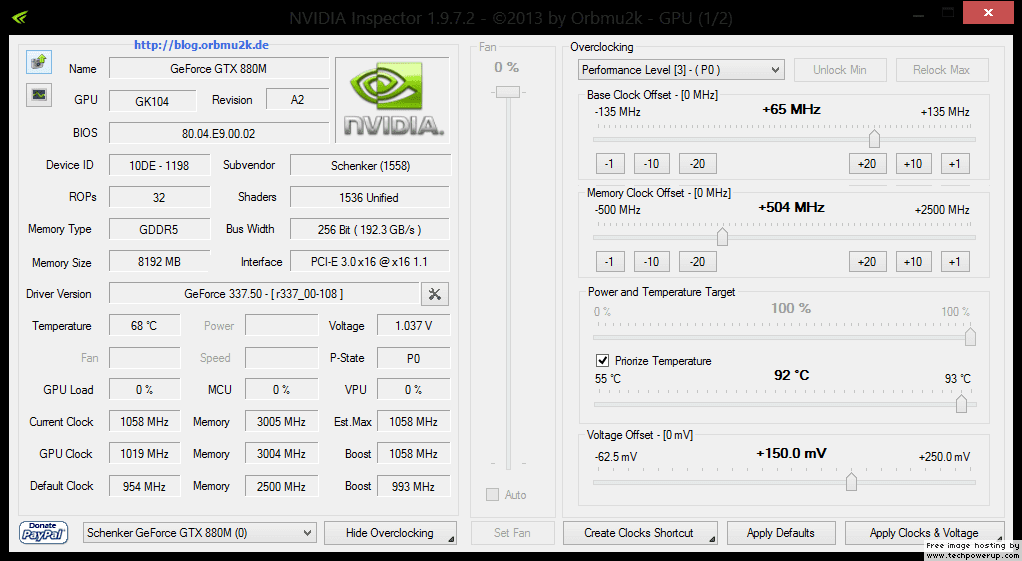
Task: Click the BIOS field 80.04.E9.00.02
Action: [219, 133]
